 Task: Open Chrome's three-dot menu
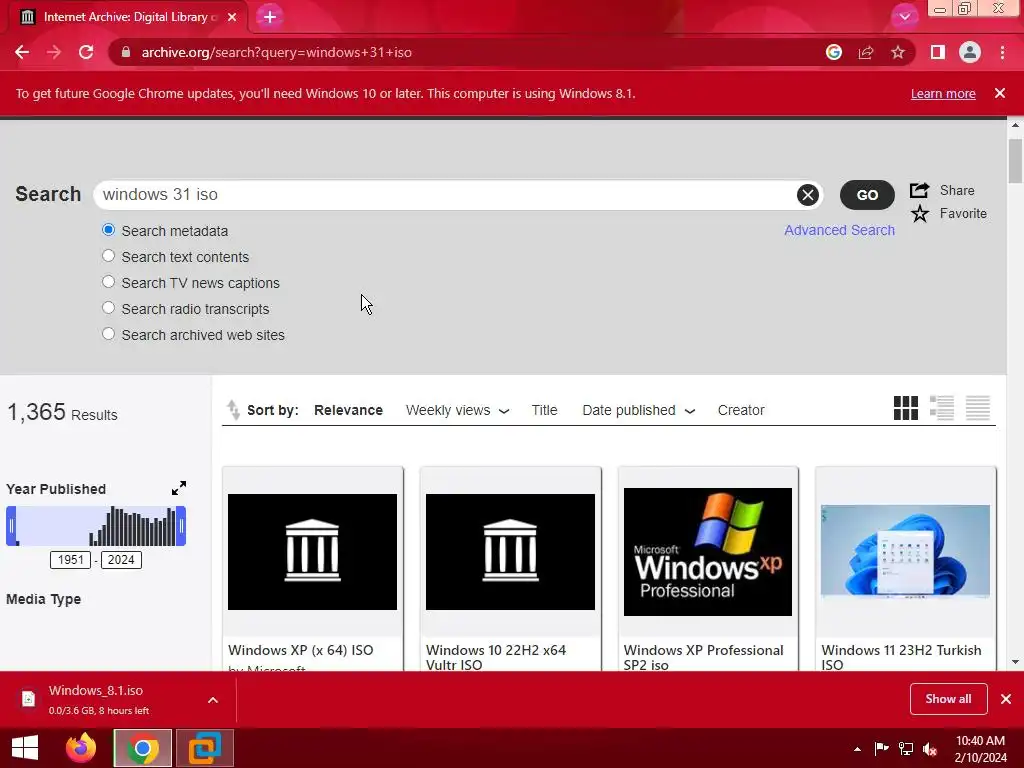tap(1002, 52)
